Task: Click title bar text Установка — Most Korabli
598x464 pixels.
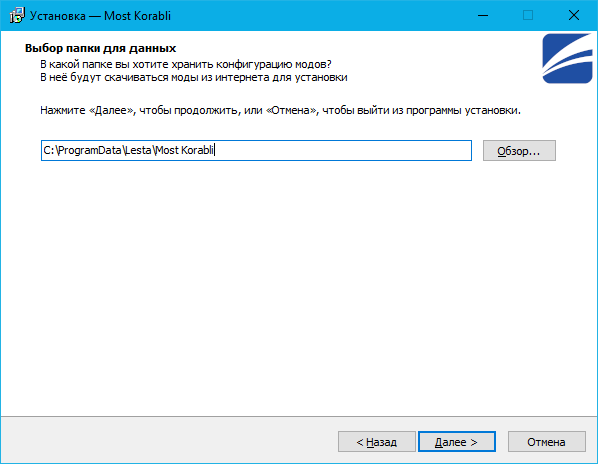Action: 100,16
